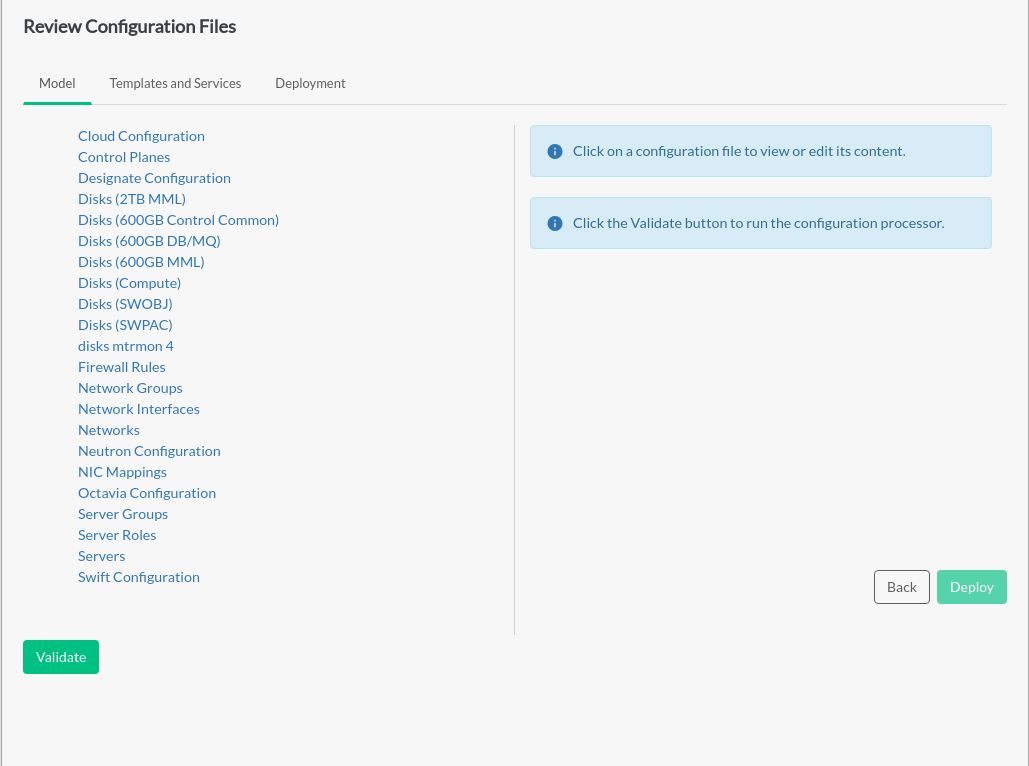Screen dimensions: 1029x766
Task: Open the Cloud Configuration file
Action: (141, 137)
